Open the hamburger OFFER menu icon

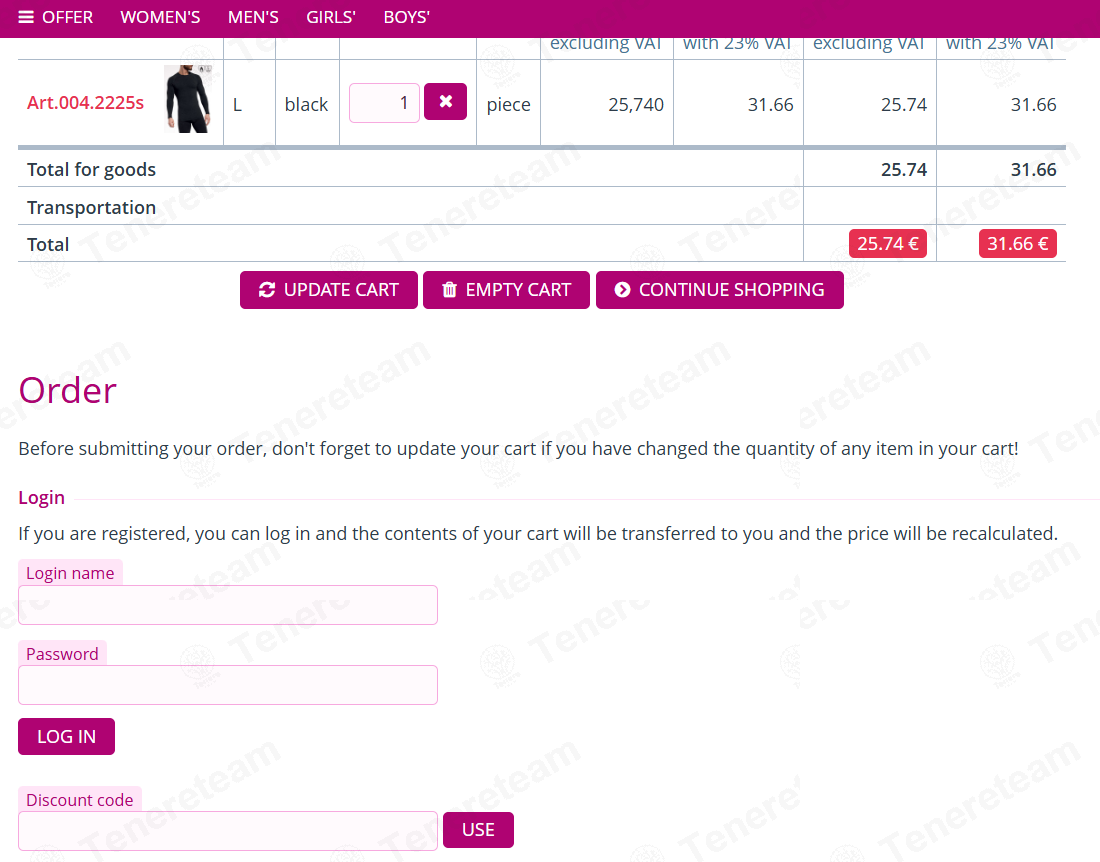(x=26, y=18)
